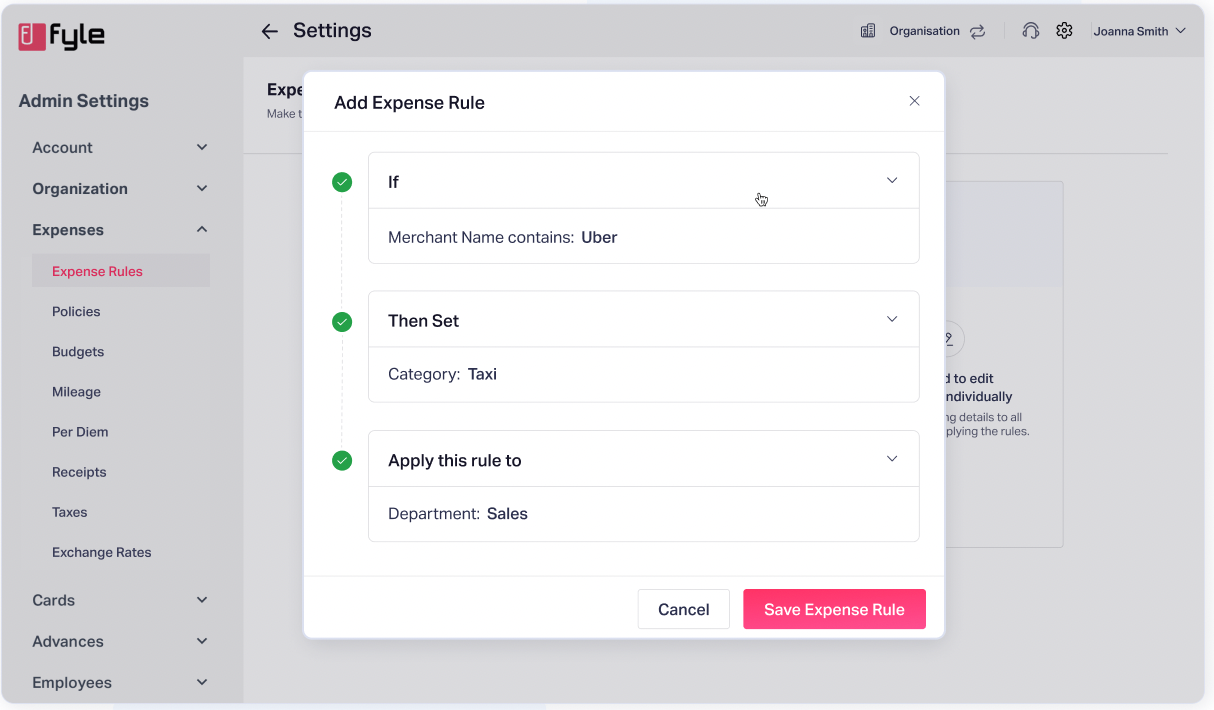Click the green checkmark beside If
Image resolution: width=1214 pixels, height=710 pixels.
342,182
